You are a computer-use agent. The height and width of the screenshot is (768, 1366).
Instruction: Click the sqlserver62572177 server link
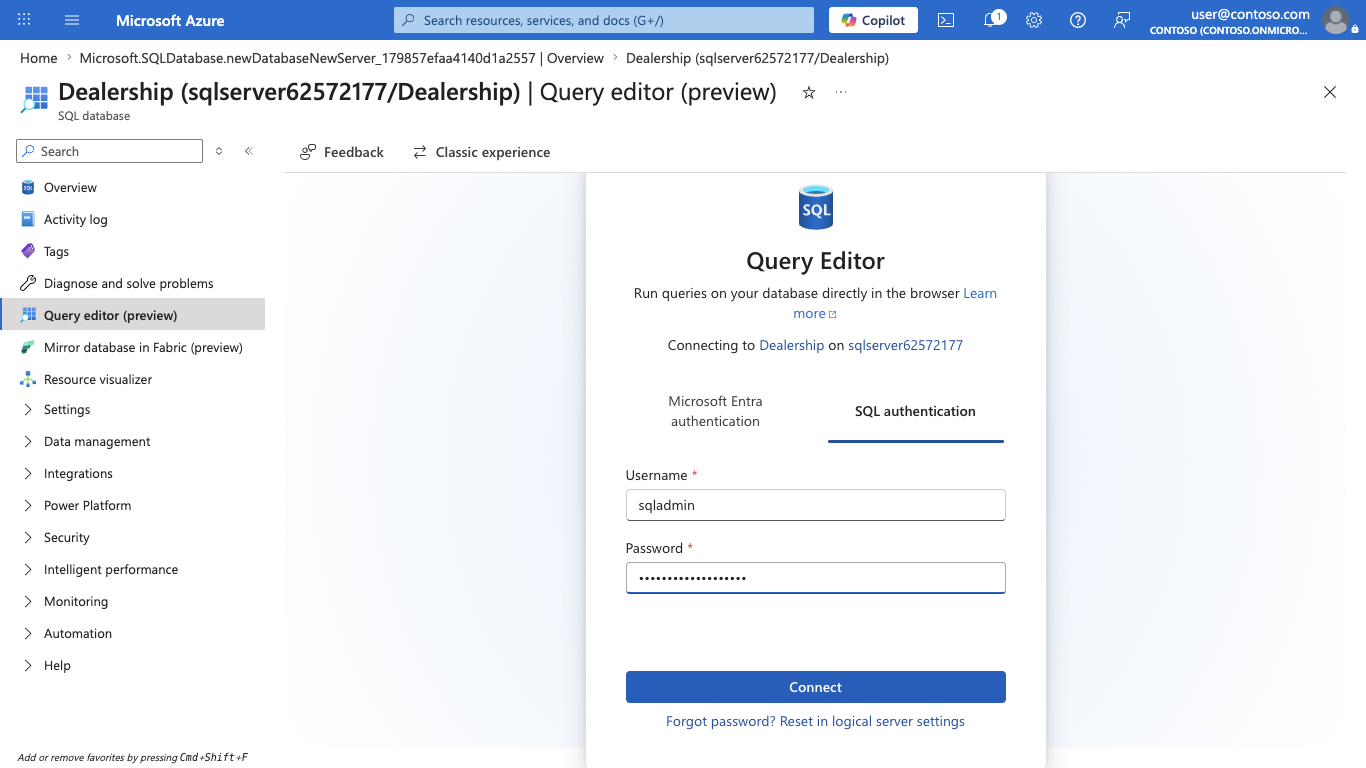pyautogui.click(x=905, y=345)
